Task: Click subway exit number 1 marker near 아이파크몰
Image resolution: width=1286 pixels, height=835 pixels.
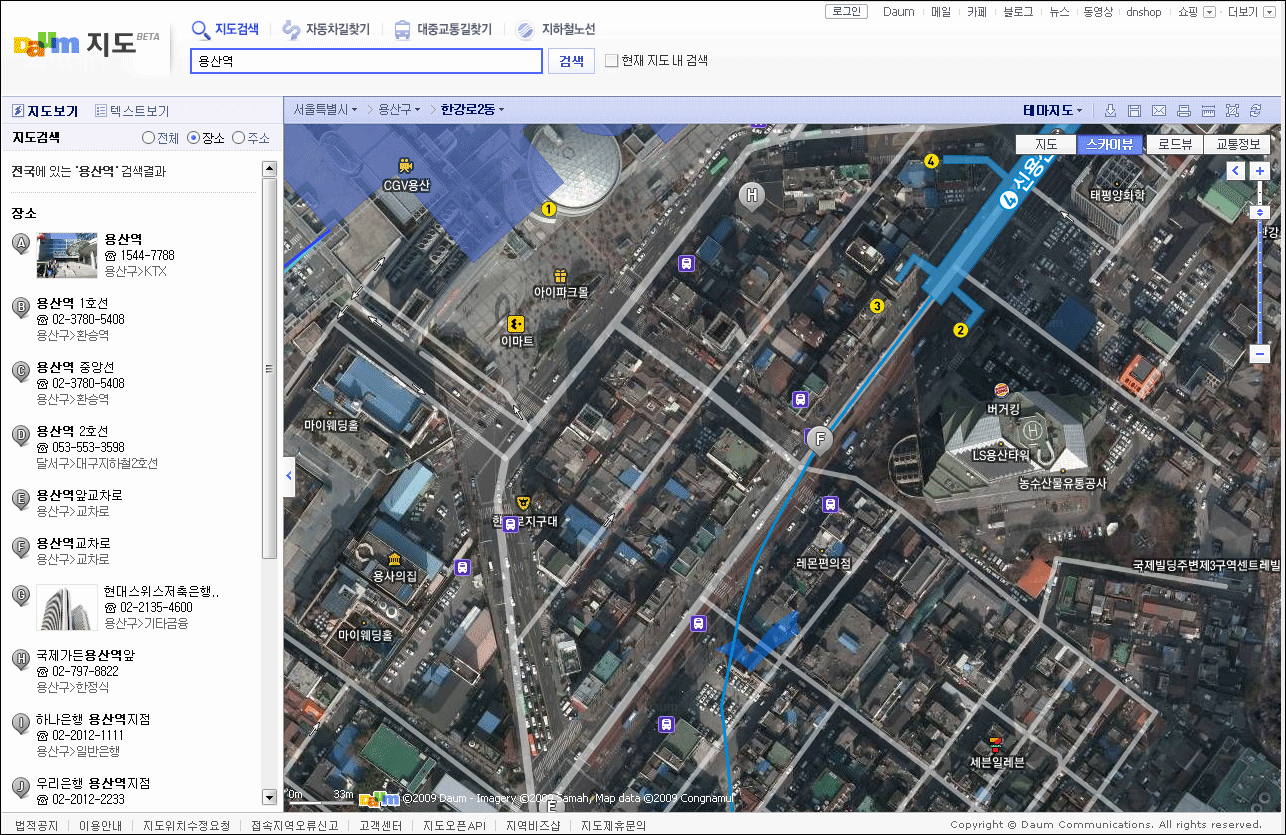Action: (548, 209)
